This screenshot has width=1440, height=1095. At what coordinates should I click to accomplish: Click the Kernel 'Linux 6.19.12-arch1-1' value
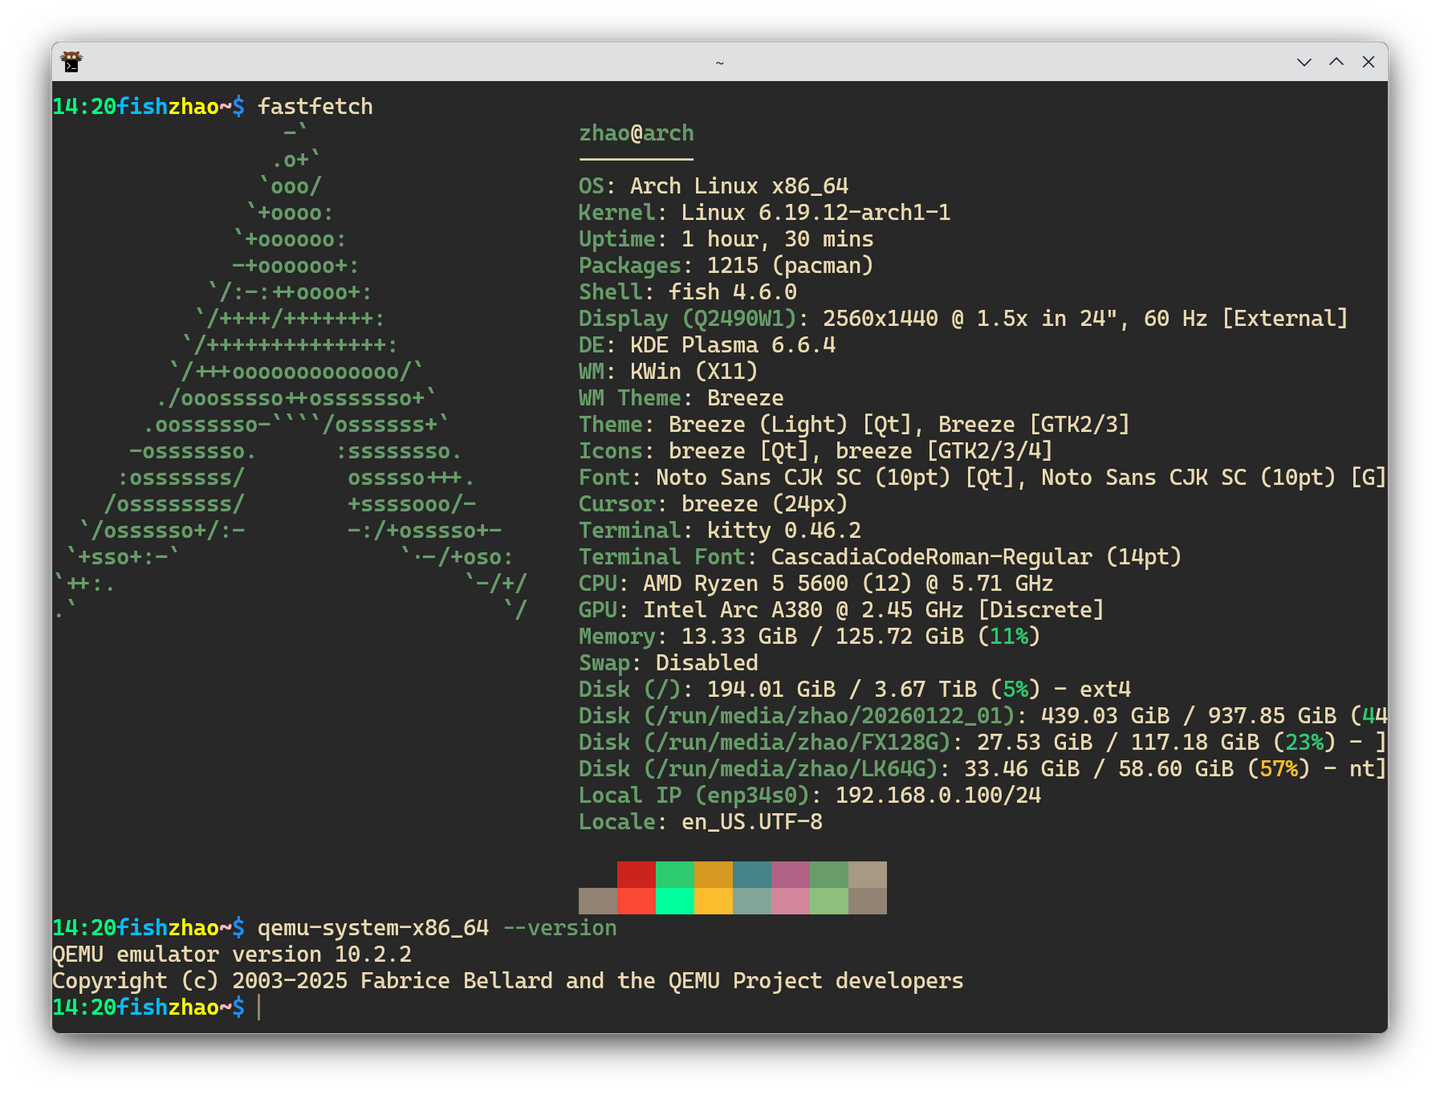click(x=816, y=213)
